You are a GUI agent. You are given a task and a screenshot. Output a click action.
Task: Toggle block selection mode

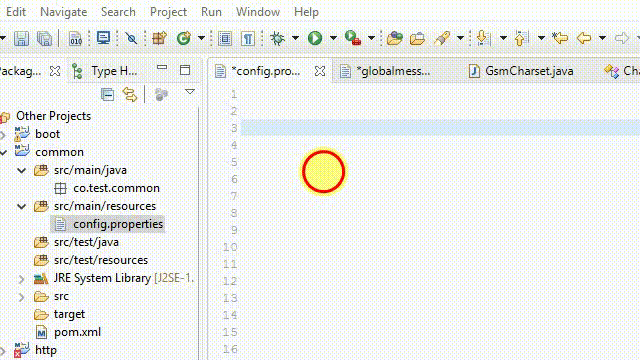click(225, 39)
